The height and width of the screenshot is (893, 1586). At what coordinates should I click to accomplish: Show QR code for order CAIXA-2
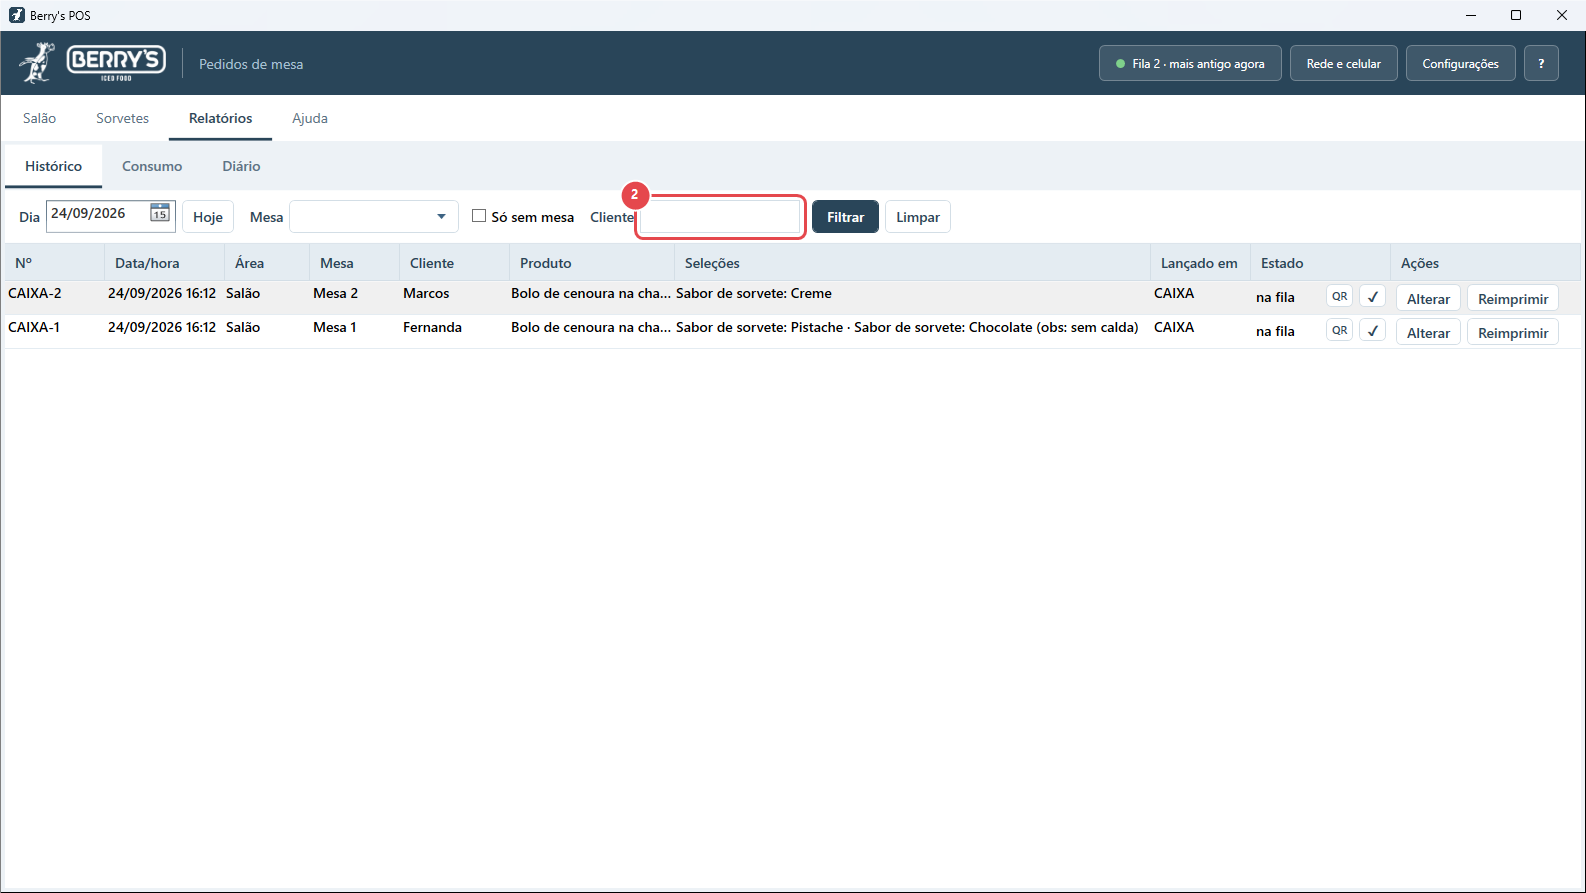coord(1339,297)
